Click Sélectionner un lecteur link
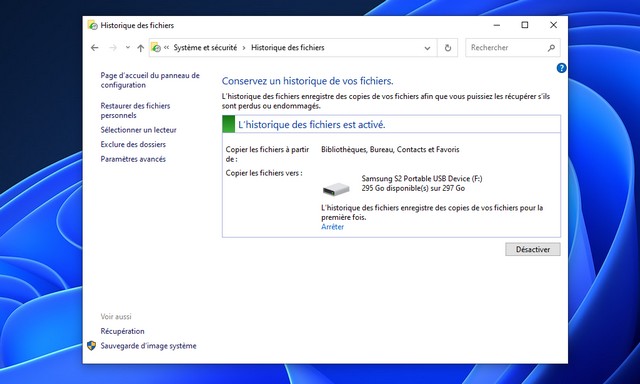 click(x=138, y=130)
